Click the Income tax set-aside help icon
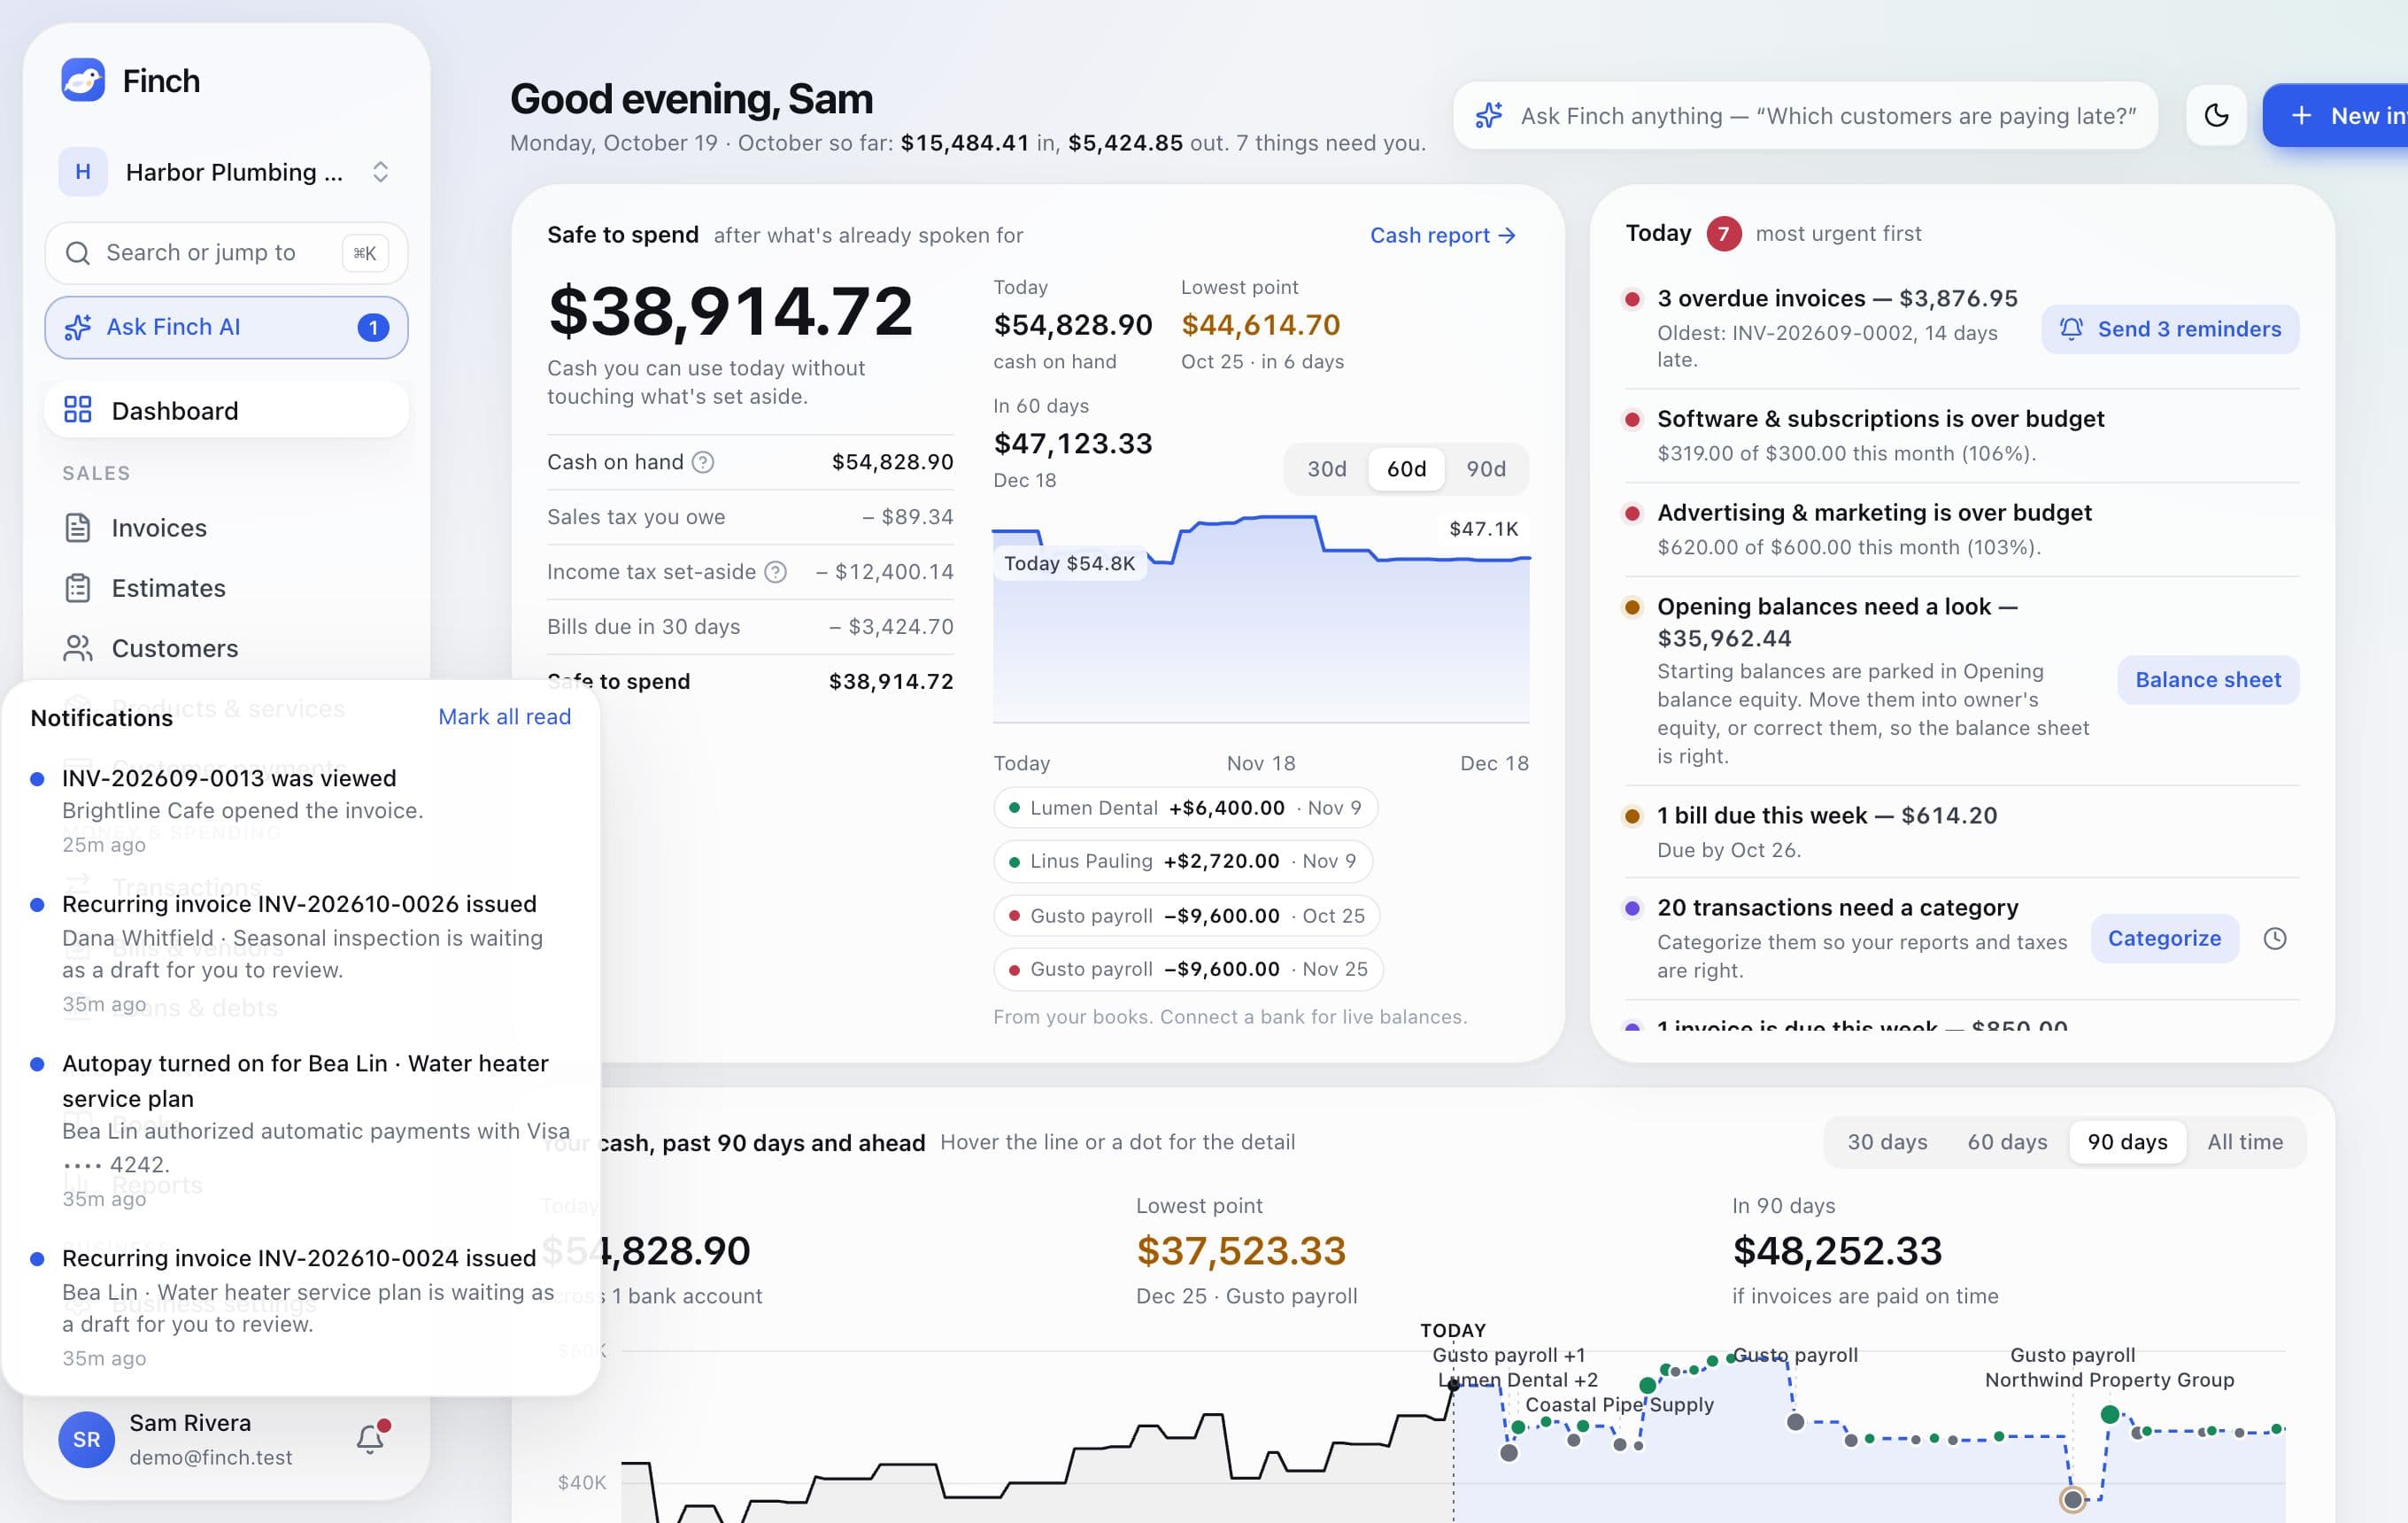 pos(775,572)
